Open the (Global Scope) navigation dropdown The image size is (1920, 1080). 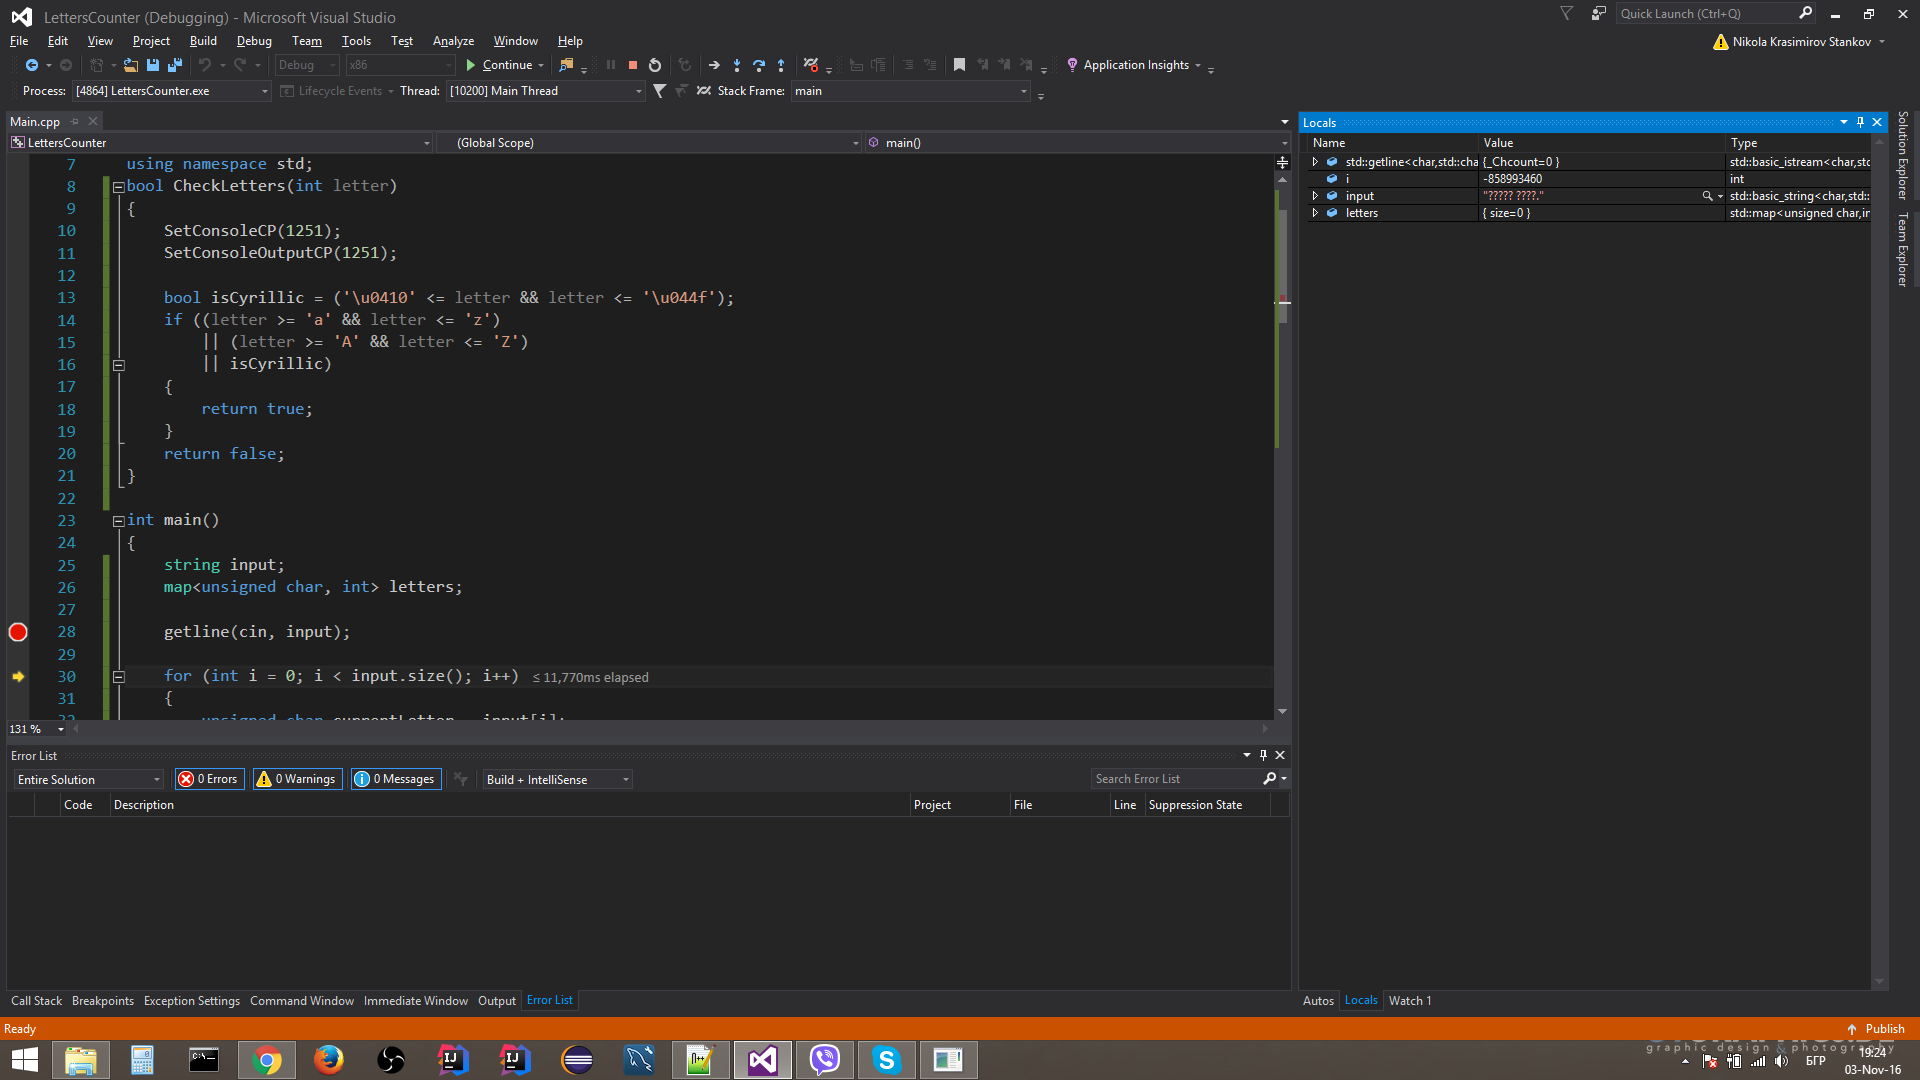pyautogui.click(x=650, y=143)
